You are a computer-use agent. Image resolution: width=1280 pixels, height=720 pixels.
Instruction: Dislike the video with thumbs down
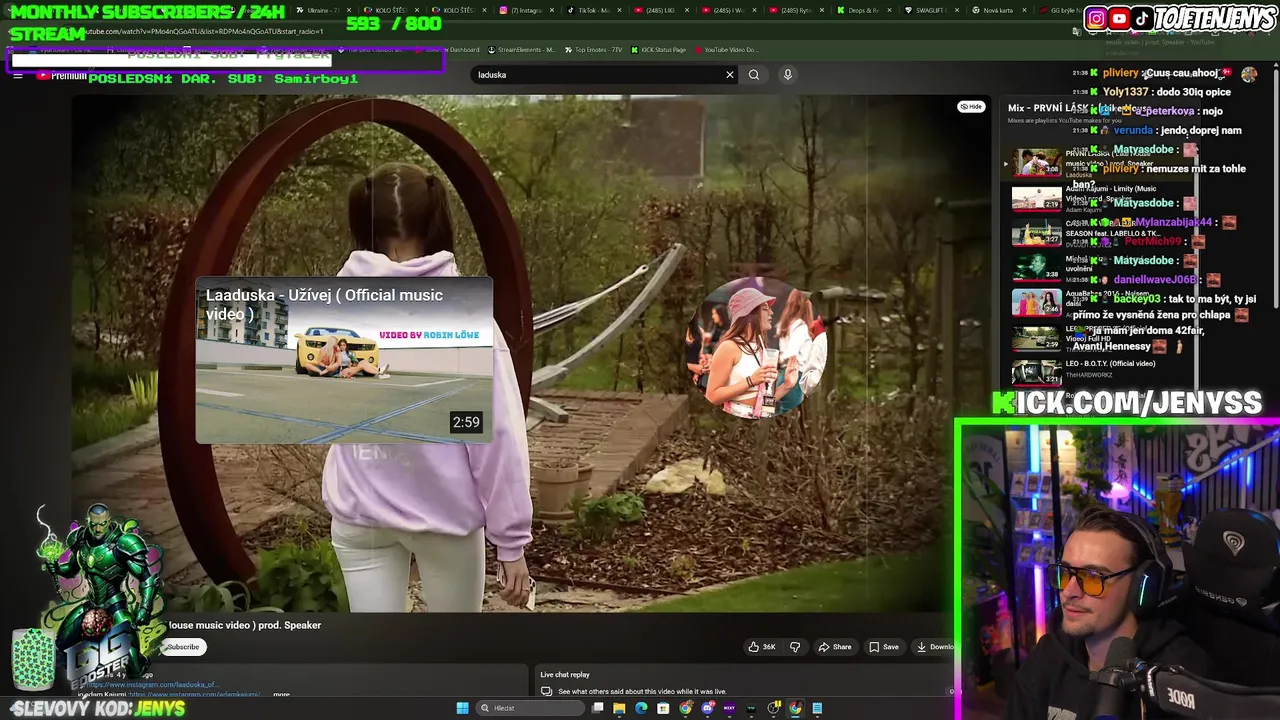click(x=795, y=647)
